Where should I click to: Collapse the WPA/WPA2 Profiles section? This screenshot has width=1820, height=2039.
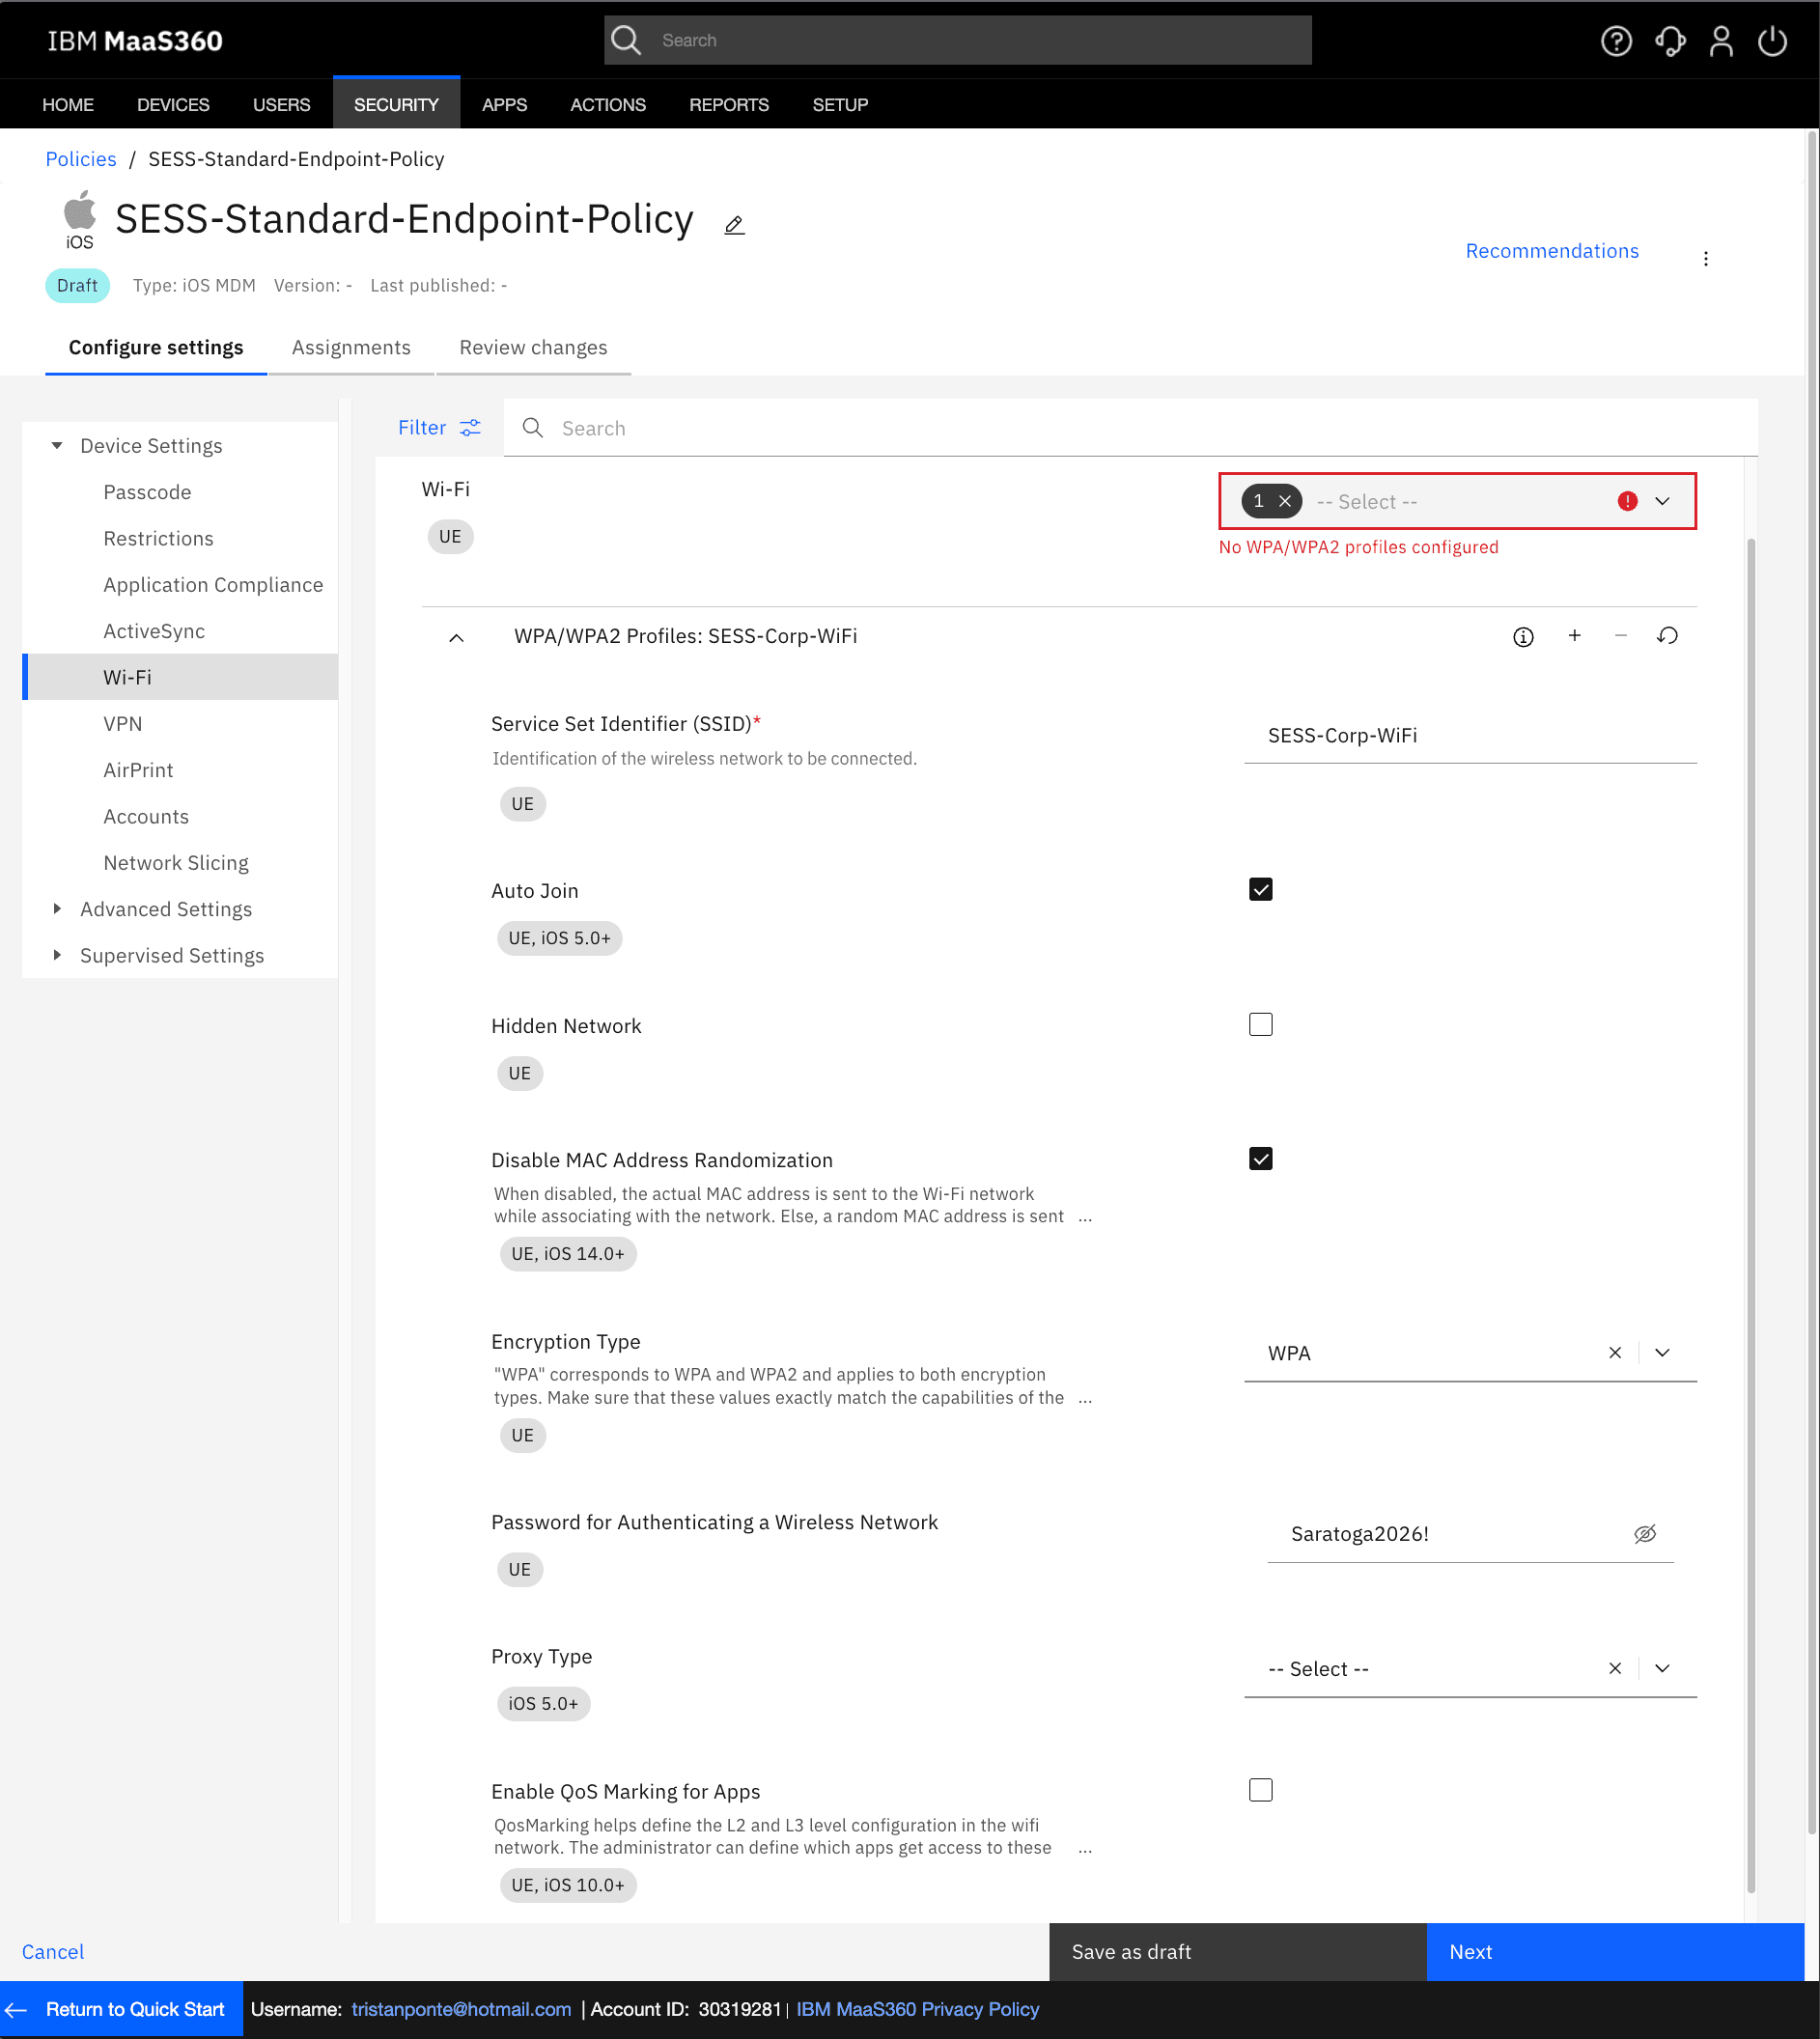point(456,637)
